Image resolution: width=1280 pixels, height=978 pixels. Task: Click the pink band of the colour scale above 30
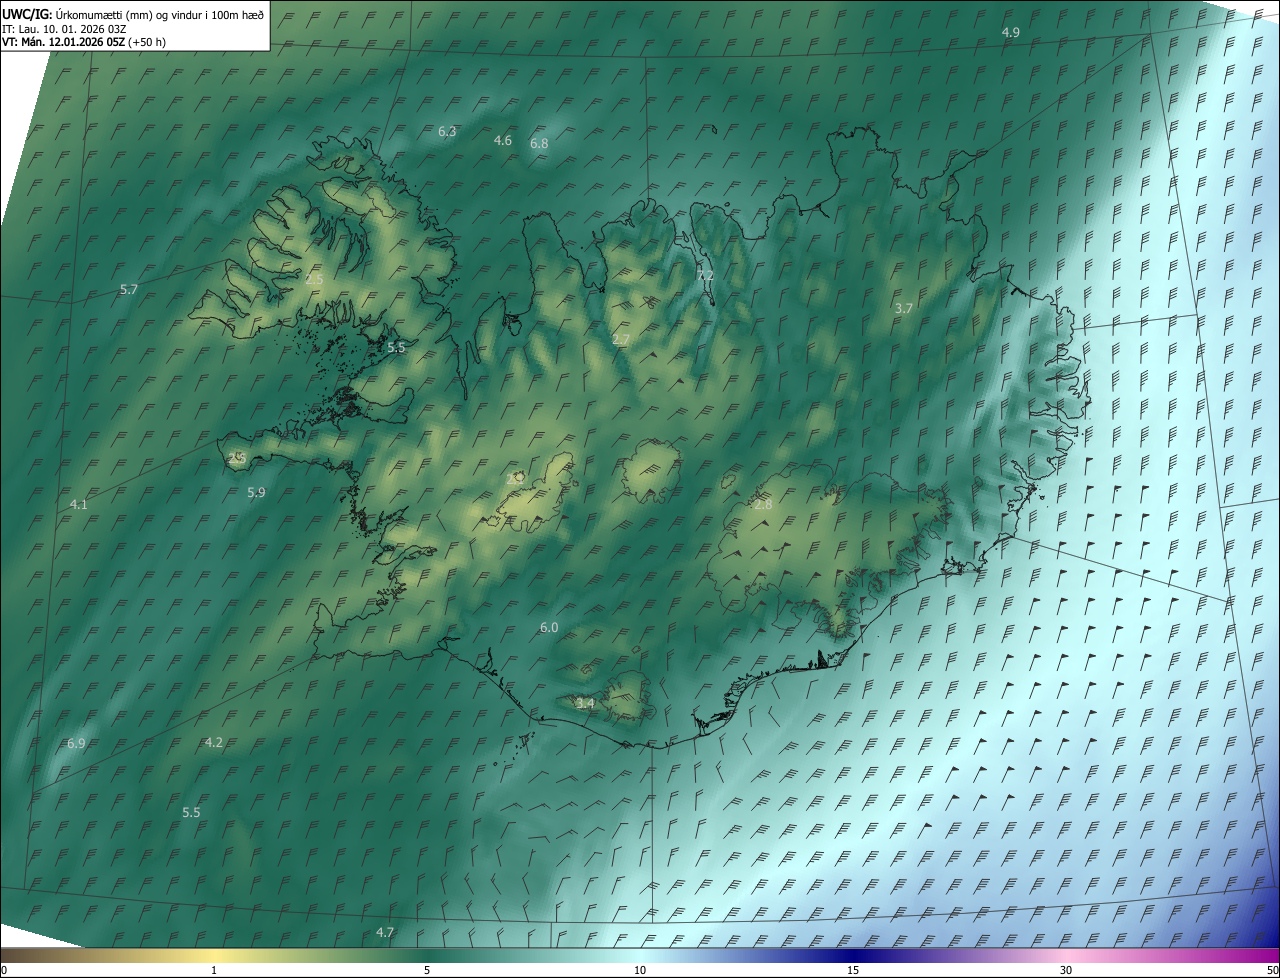[x=1066, y=956]
